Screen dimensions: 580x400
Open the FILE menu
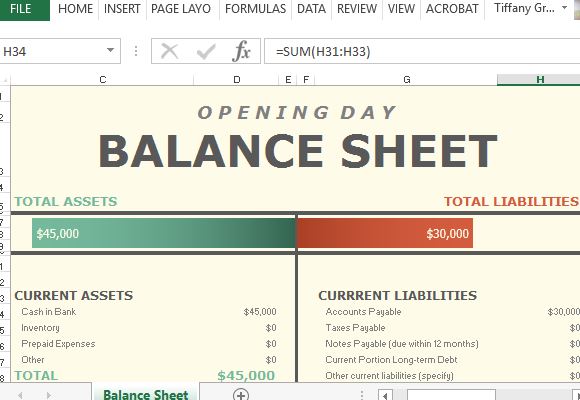[x=21, y=9]
